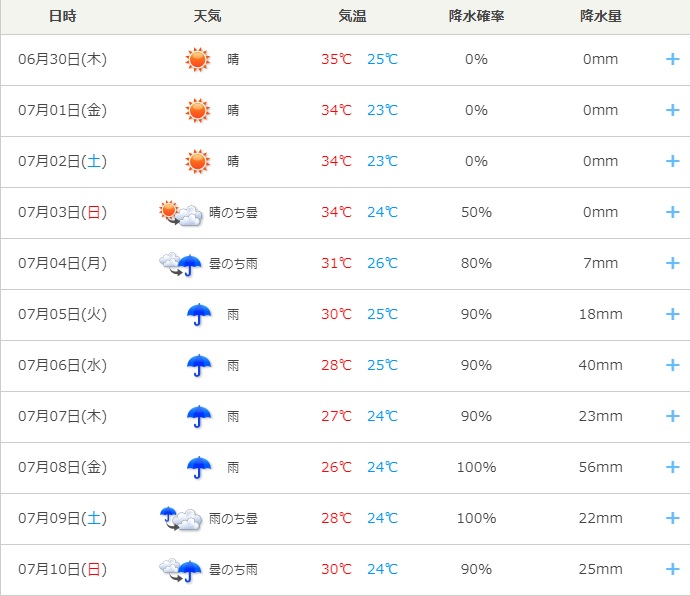690x596 pixels.
Task: Click the sunny icon for 06月30日
Action: (x=198, y=59)
